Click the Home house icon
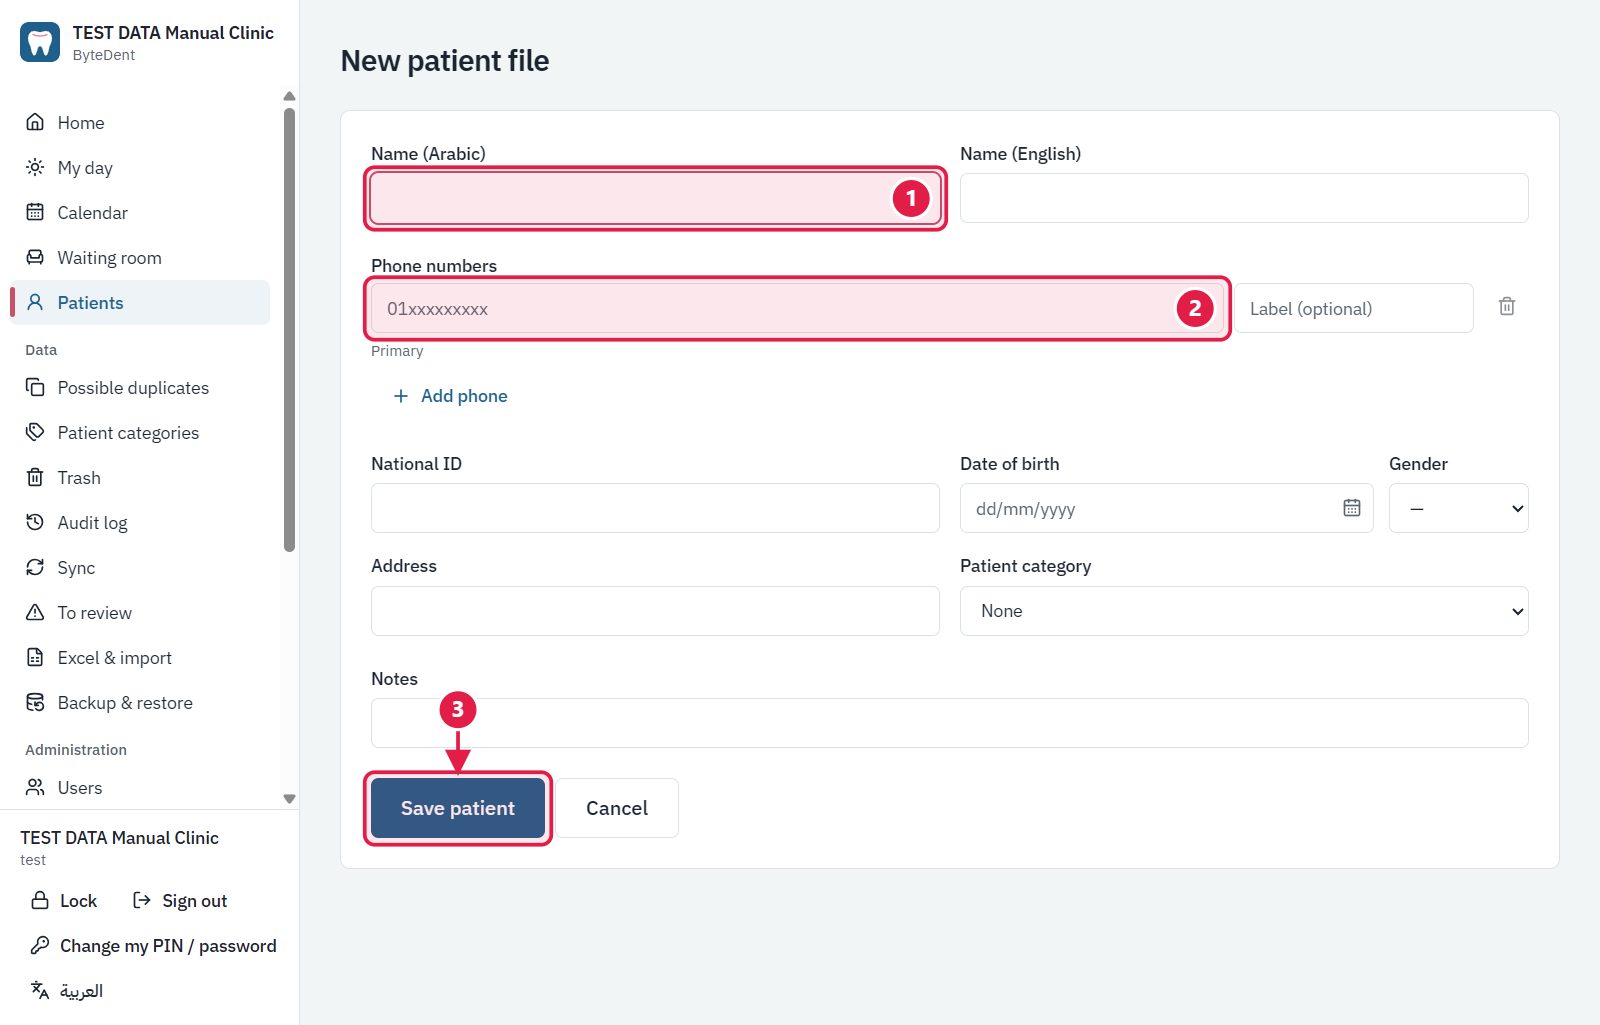 (x=35, y=122)
